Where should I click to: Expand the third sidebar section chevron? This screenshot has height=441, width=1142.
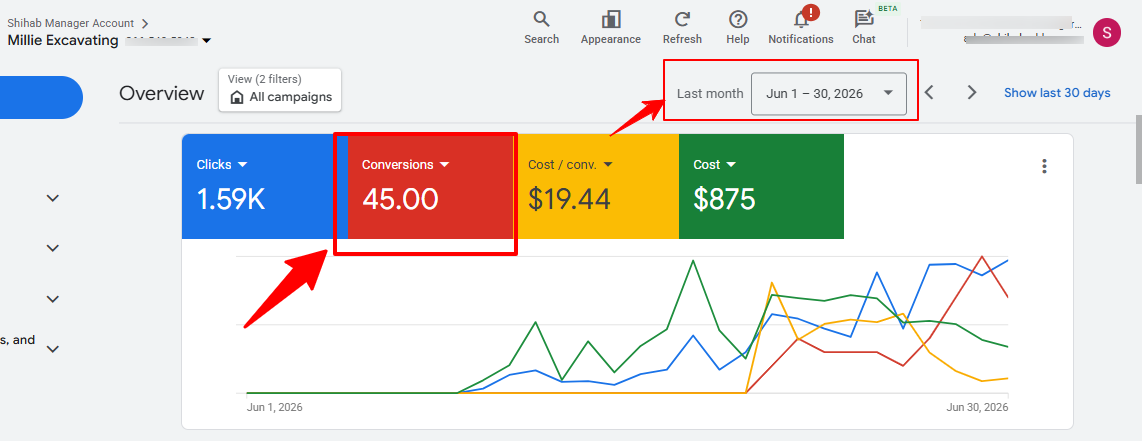(52, 298)
